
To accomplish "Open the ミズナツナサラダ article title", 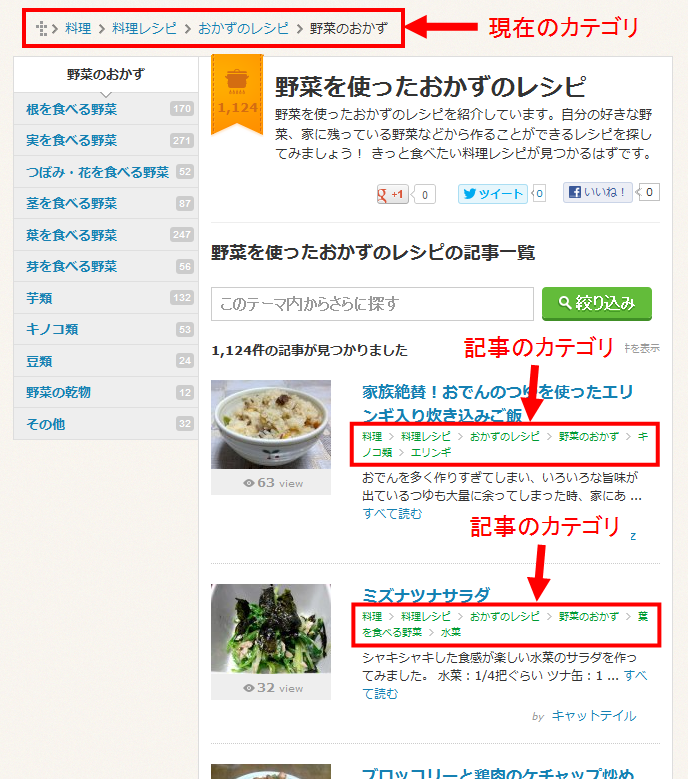I will [426, 595].
